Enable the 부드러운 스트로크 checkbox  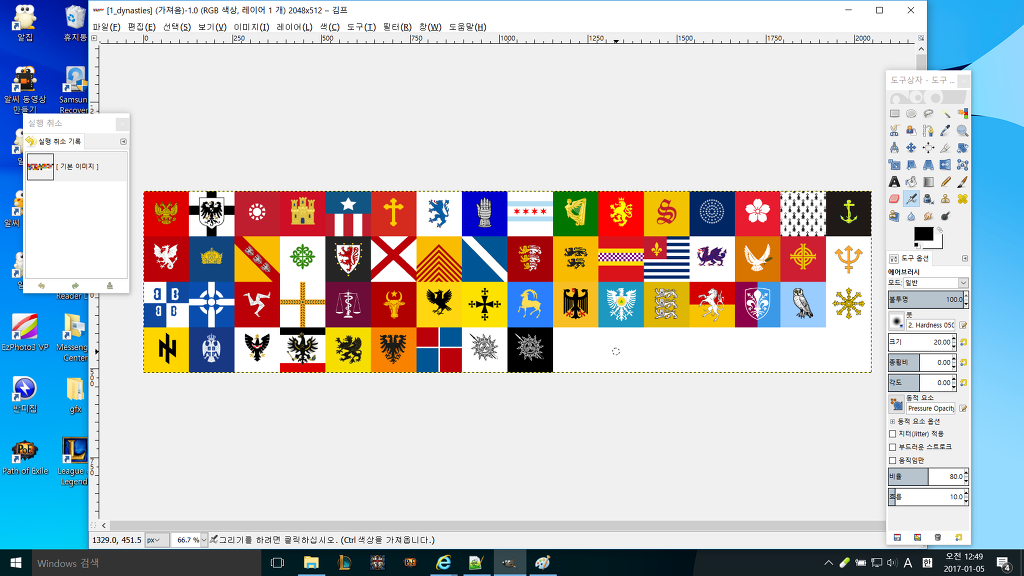[893, 447]
